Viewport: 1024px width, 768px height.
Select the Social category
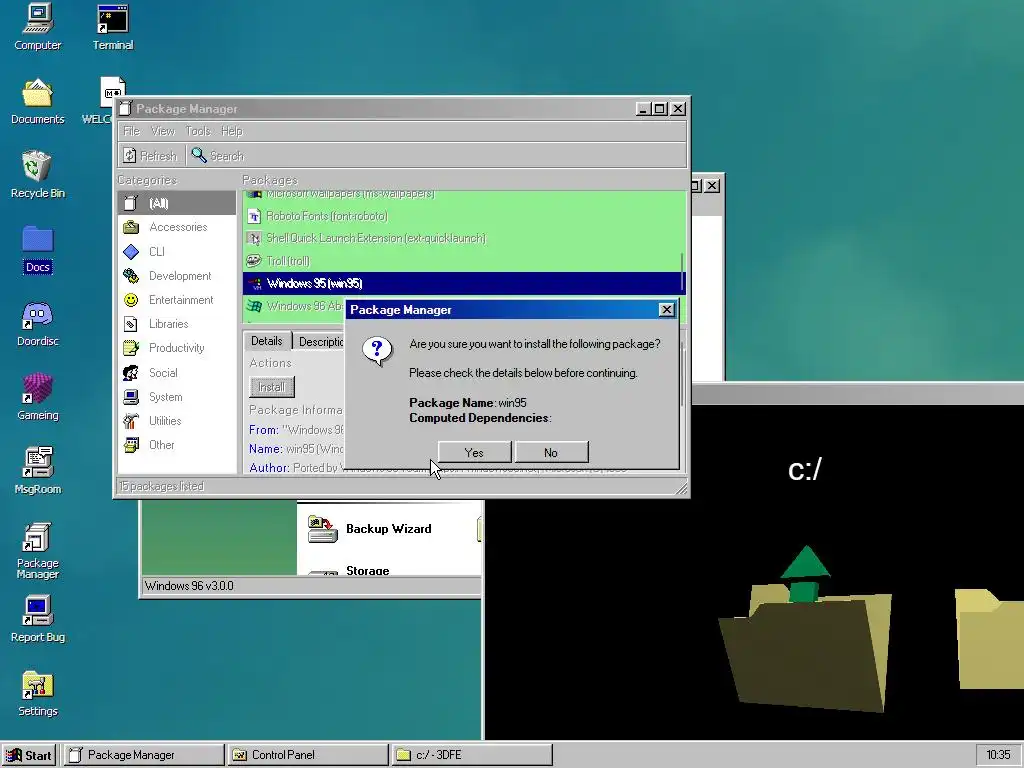[176, 372]
